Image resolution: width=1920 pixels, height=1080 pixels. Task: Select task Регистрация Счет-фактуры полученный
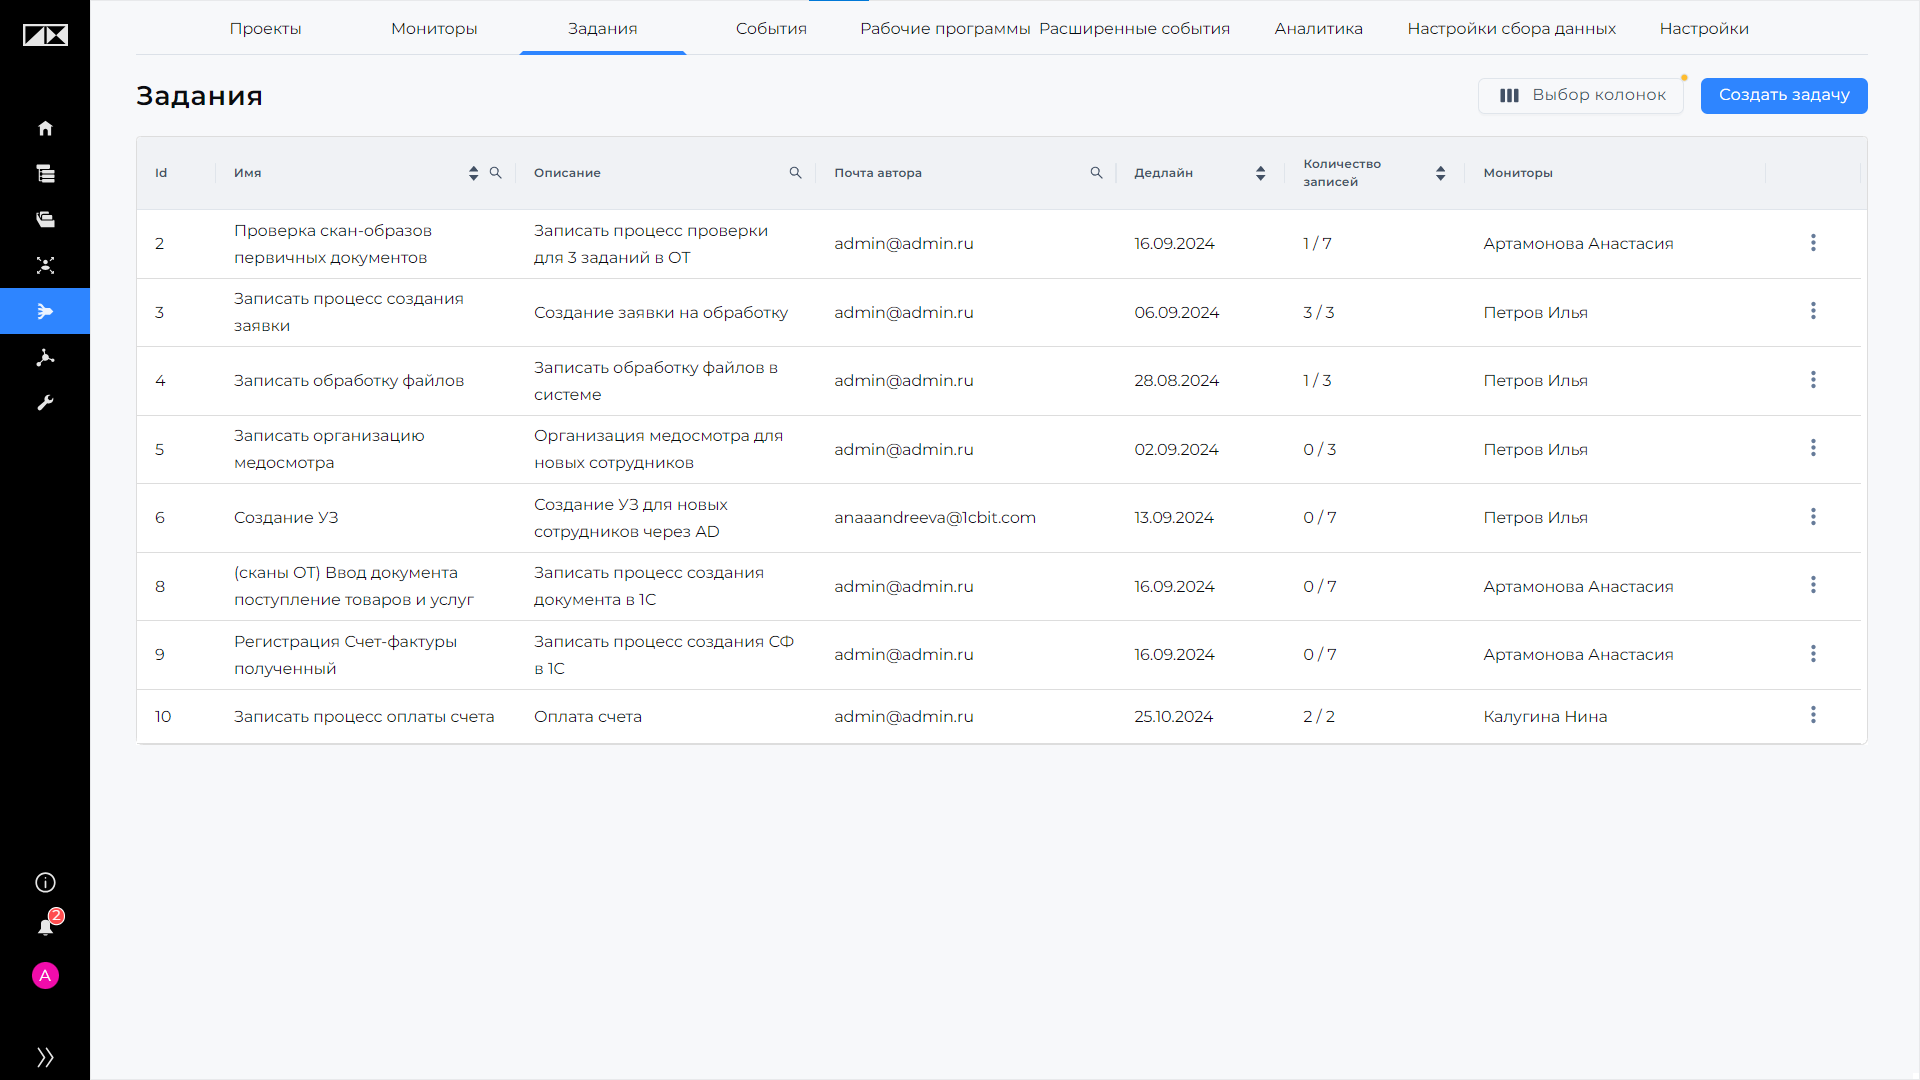(345, 655)
